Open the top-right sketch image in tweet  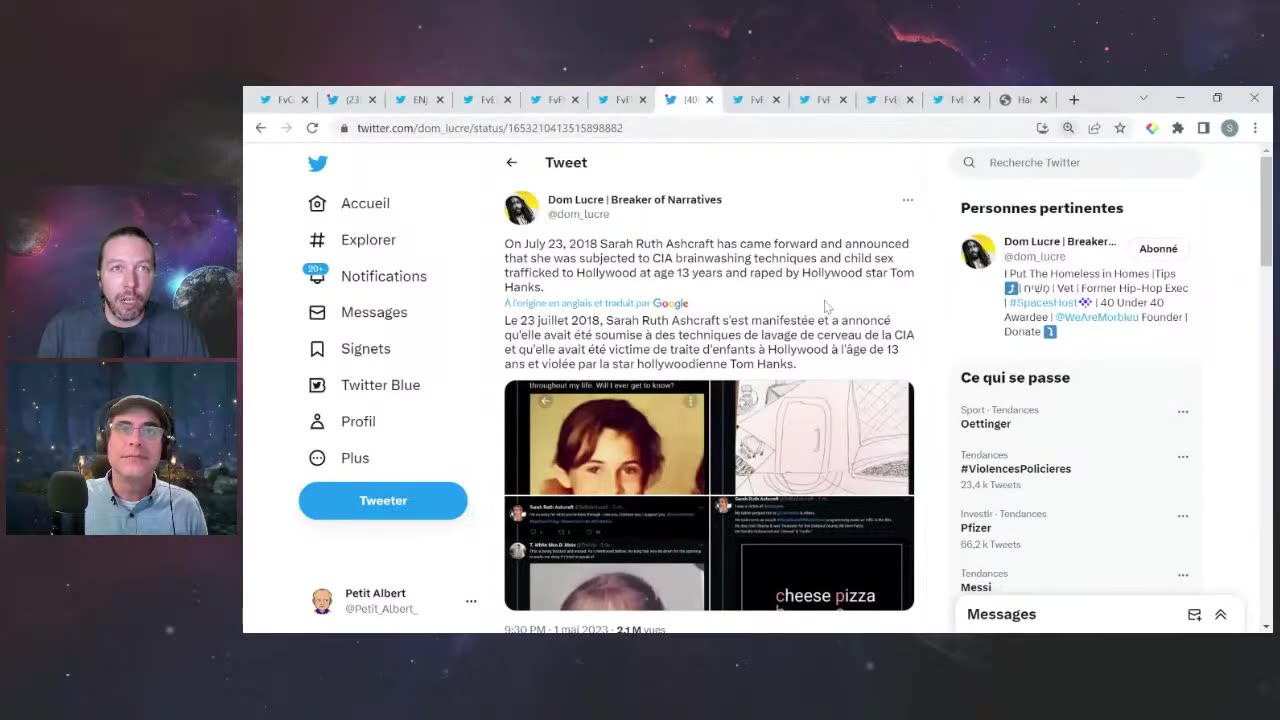(812, 438)
